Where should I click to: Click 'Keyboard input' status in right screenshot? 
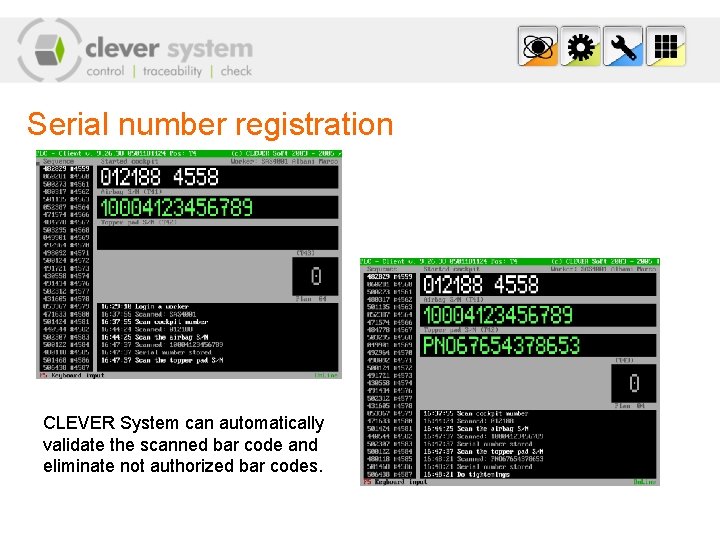click(400, 482)
